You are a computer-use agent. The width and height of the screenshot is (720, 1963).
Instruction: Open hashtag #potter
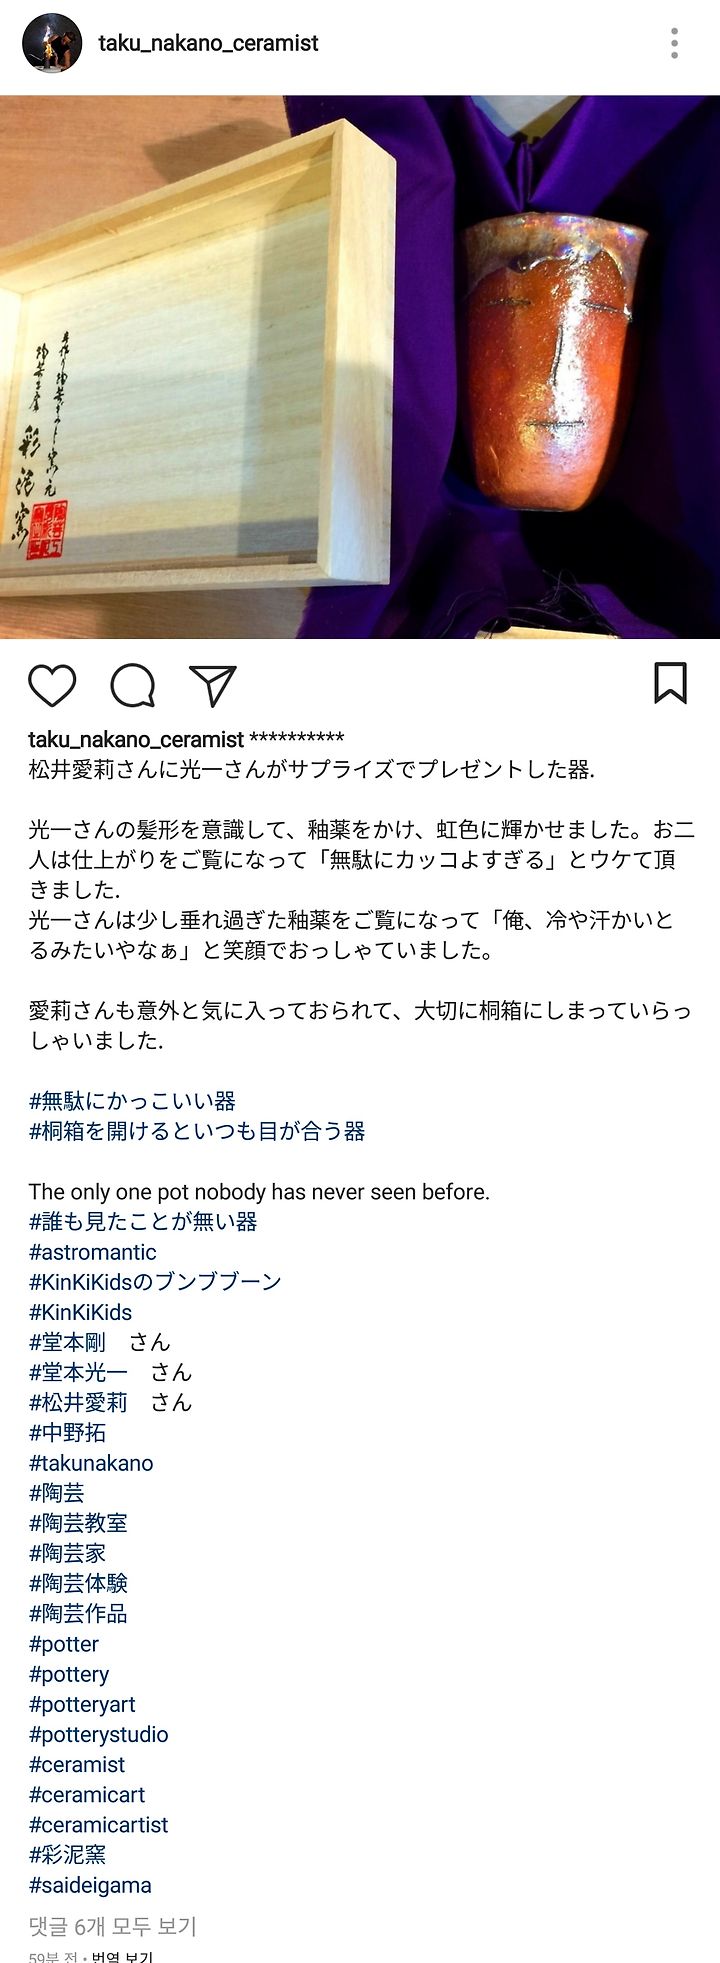(x=64, y=1644)
